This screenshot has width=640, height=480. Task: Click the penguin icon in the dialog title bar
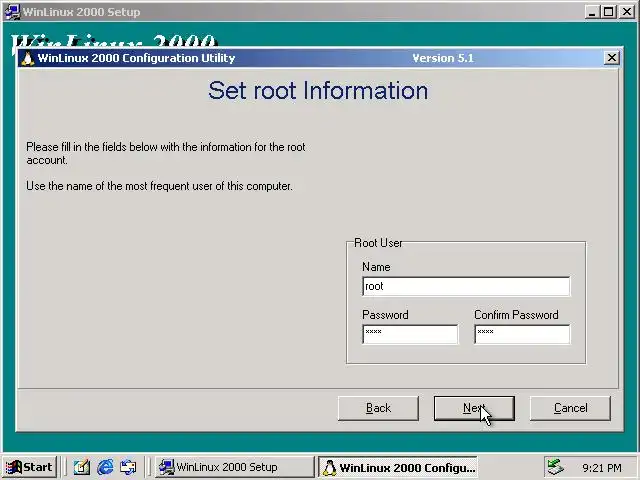[27, 58]
